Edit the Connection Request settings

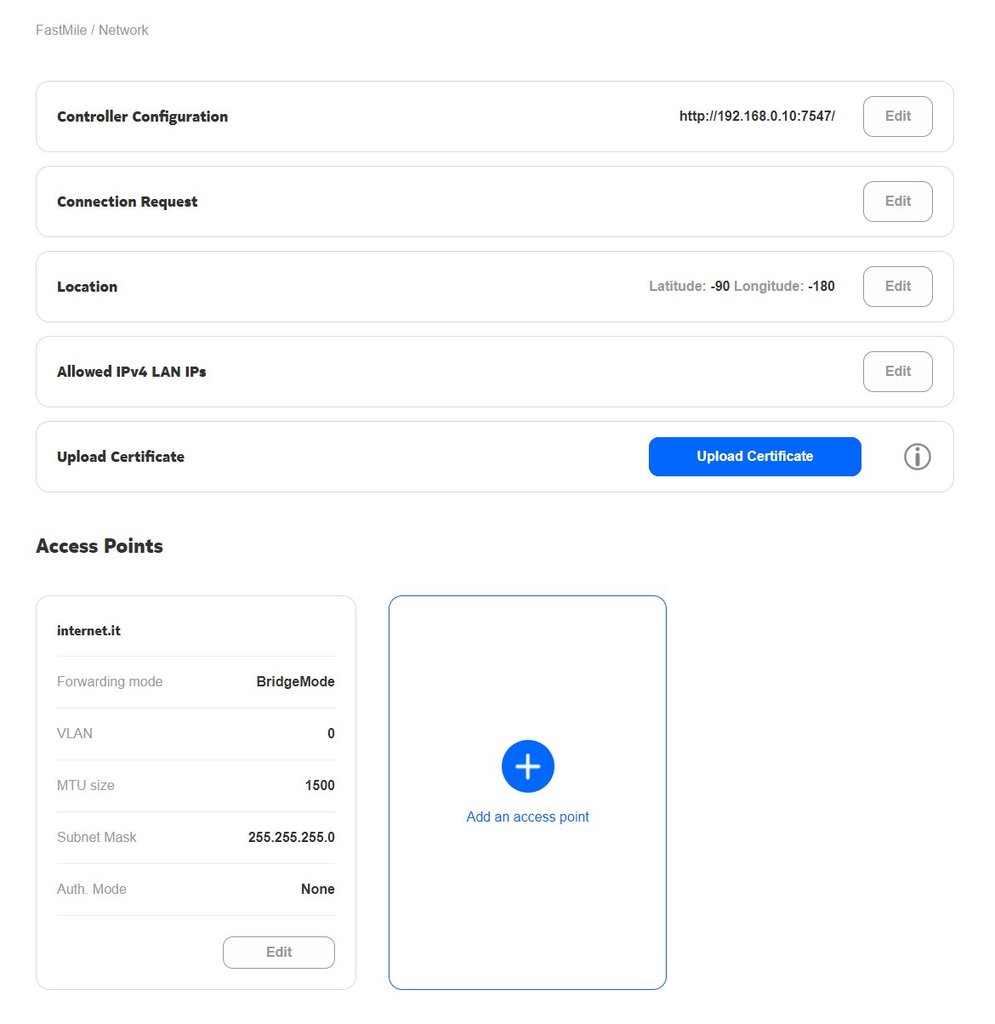897,201
